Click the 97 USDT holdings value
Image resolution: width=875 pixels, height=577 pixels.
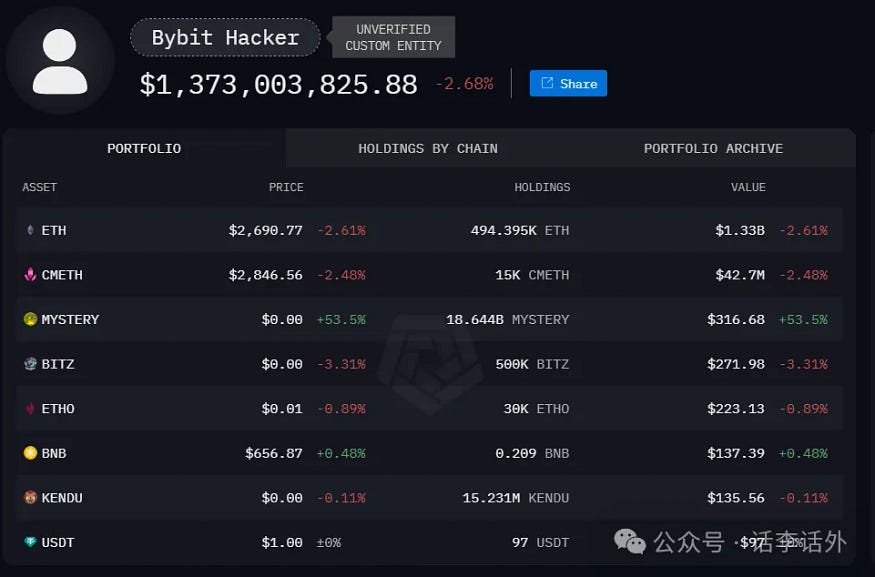pos(541,543)
